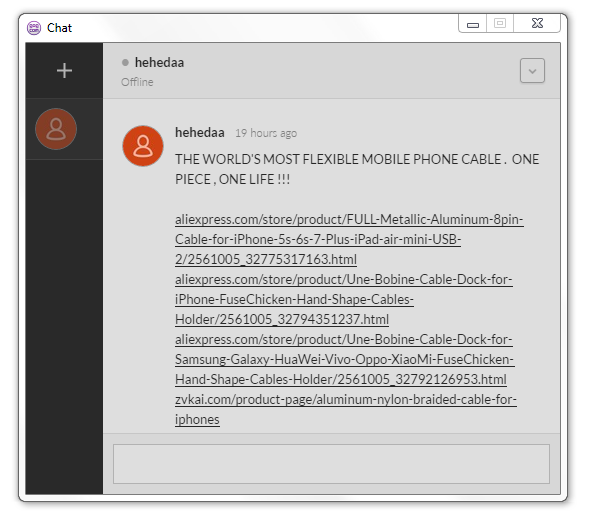Open the FULL-Metallic-Aluminum-8pin cable link
This screenshot has height=521, width=590.
(x=349, y=239)
